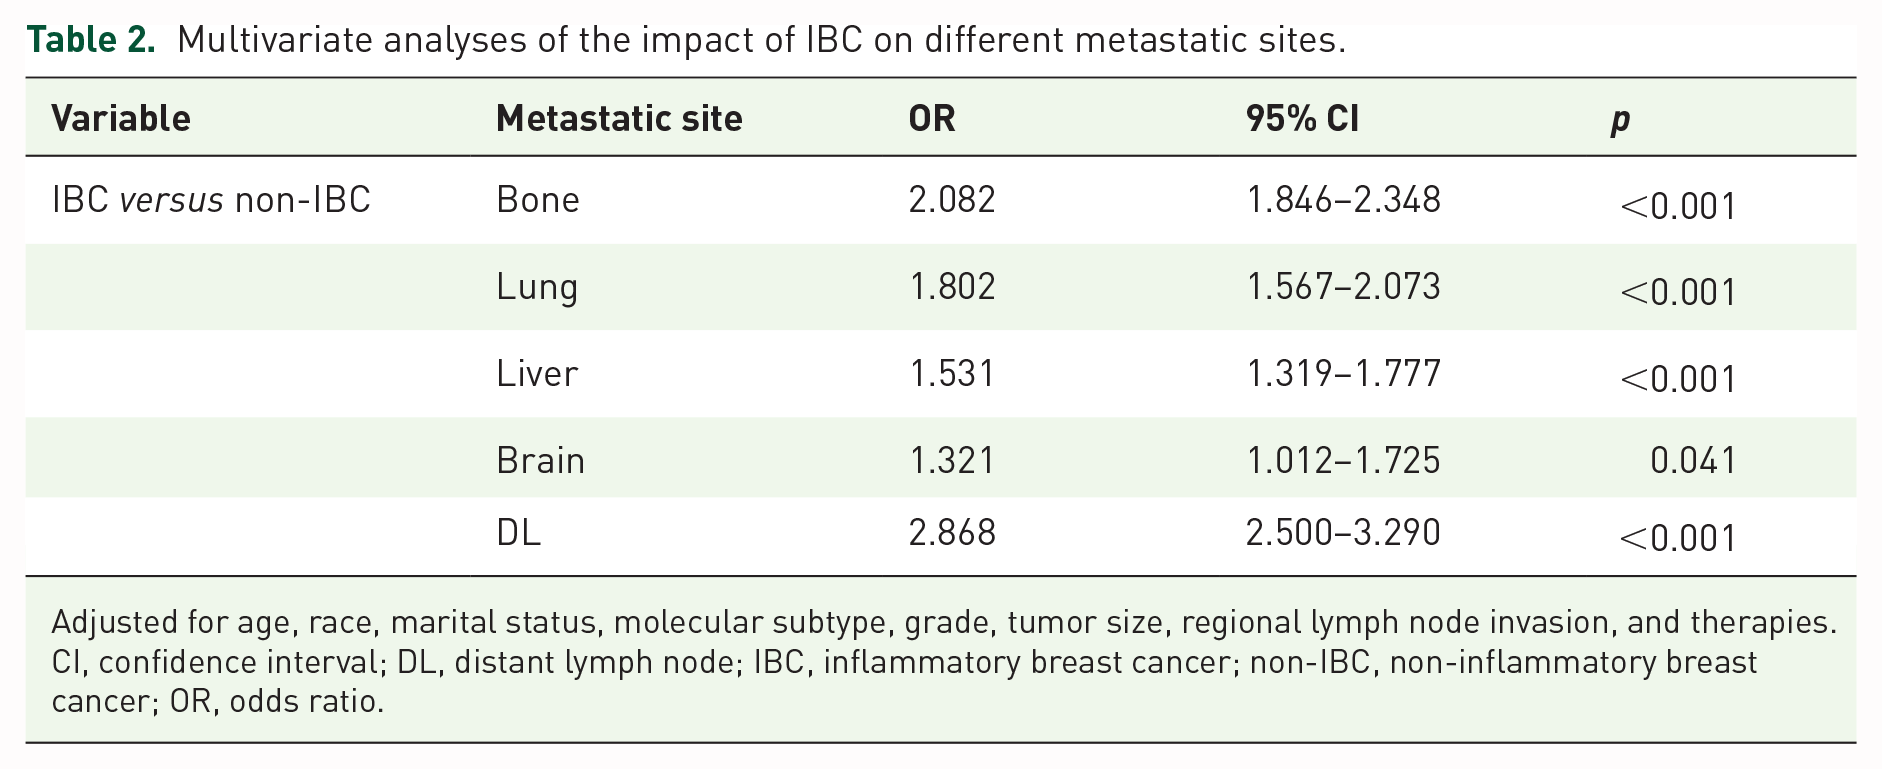Click the confidence interval 1.319–1.777

(1343, 374)
